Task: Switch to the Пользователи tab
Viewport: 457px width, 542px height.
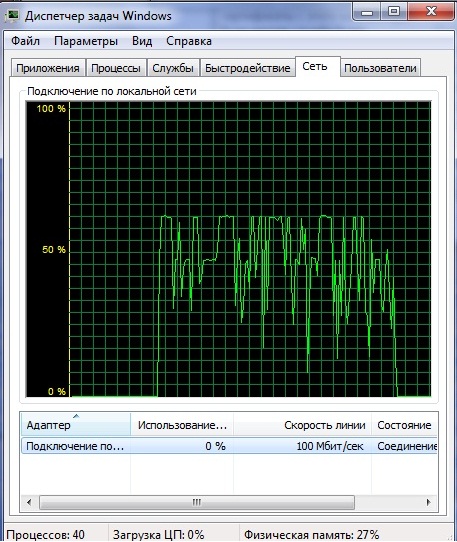Action: click(x=380, y=68)
